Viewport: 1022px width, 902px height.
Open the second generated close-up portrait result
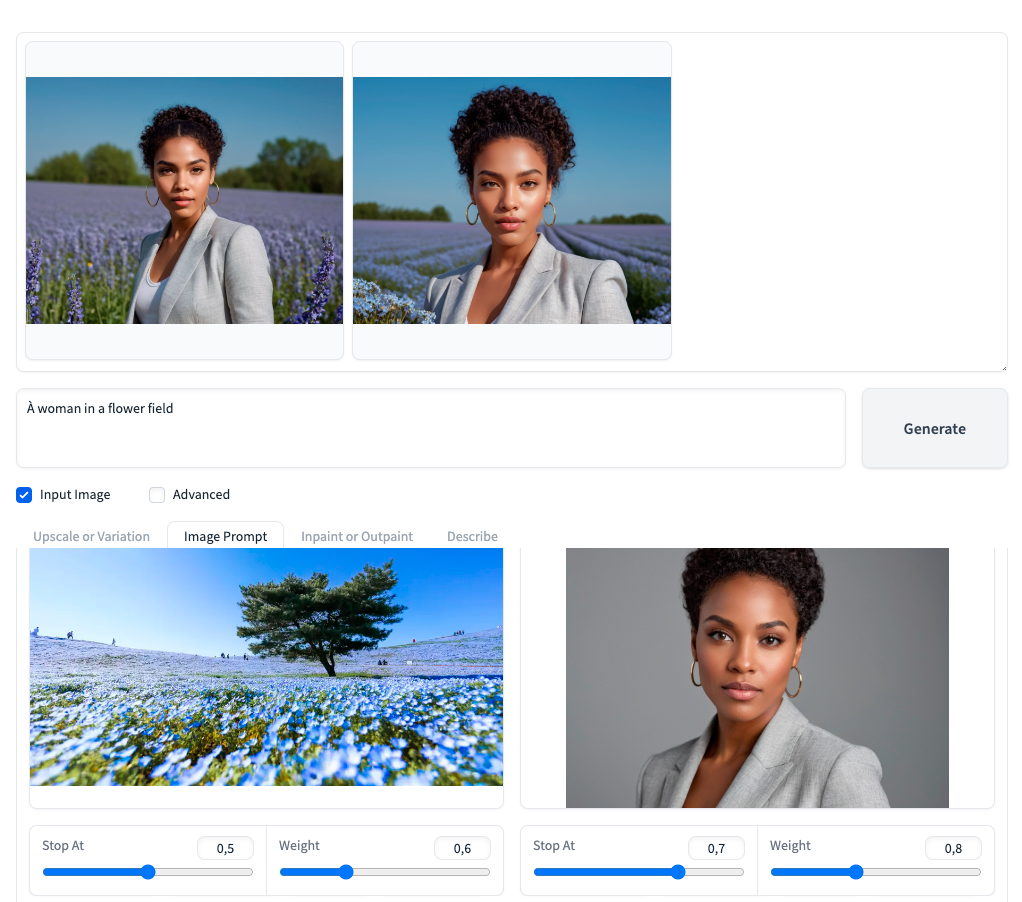pyautogui.click(x=512, y=200)
